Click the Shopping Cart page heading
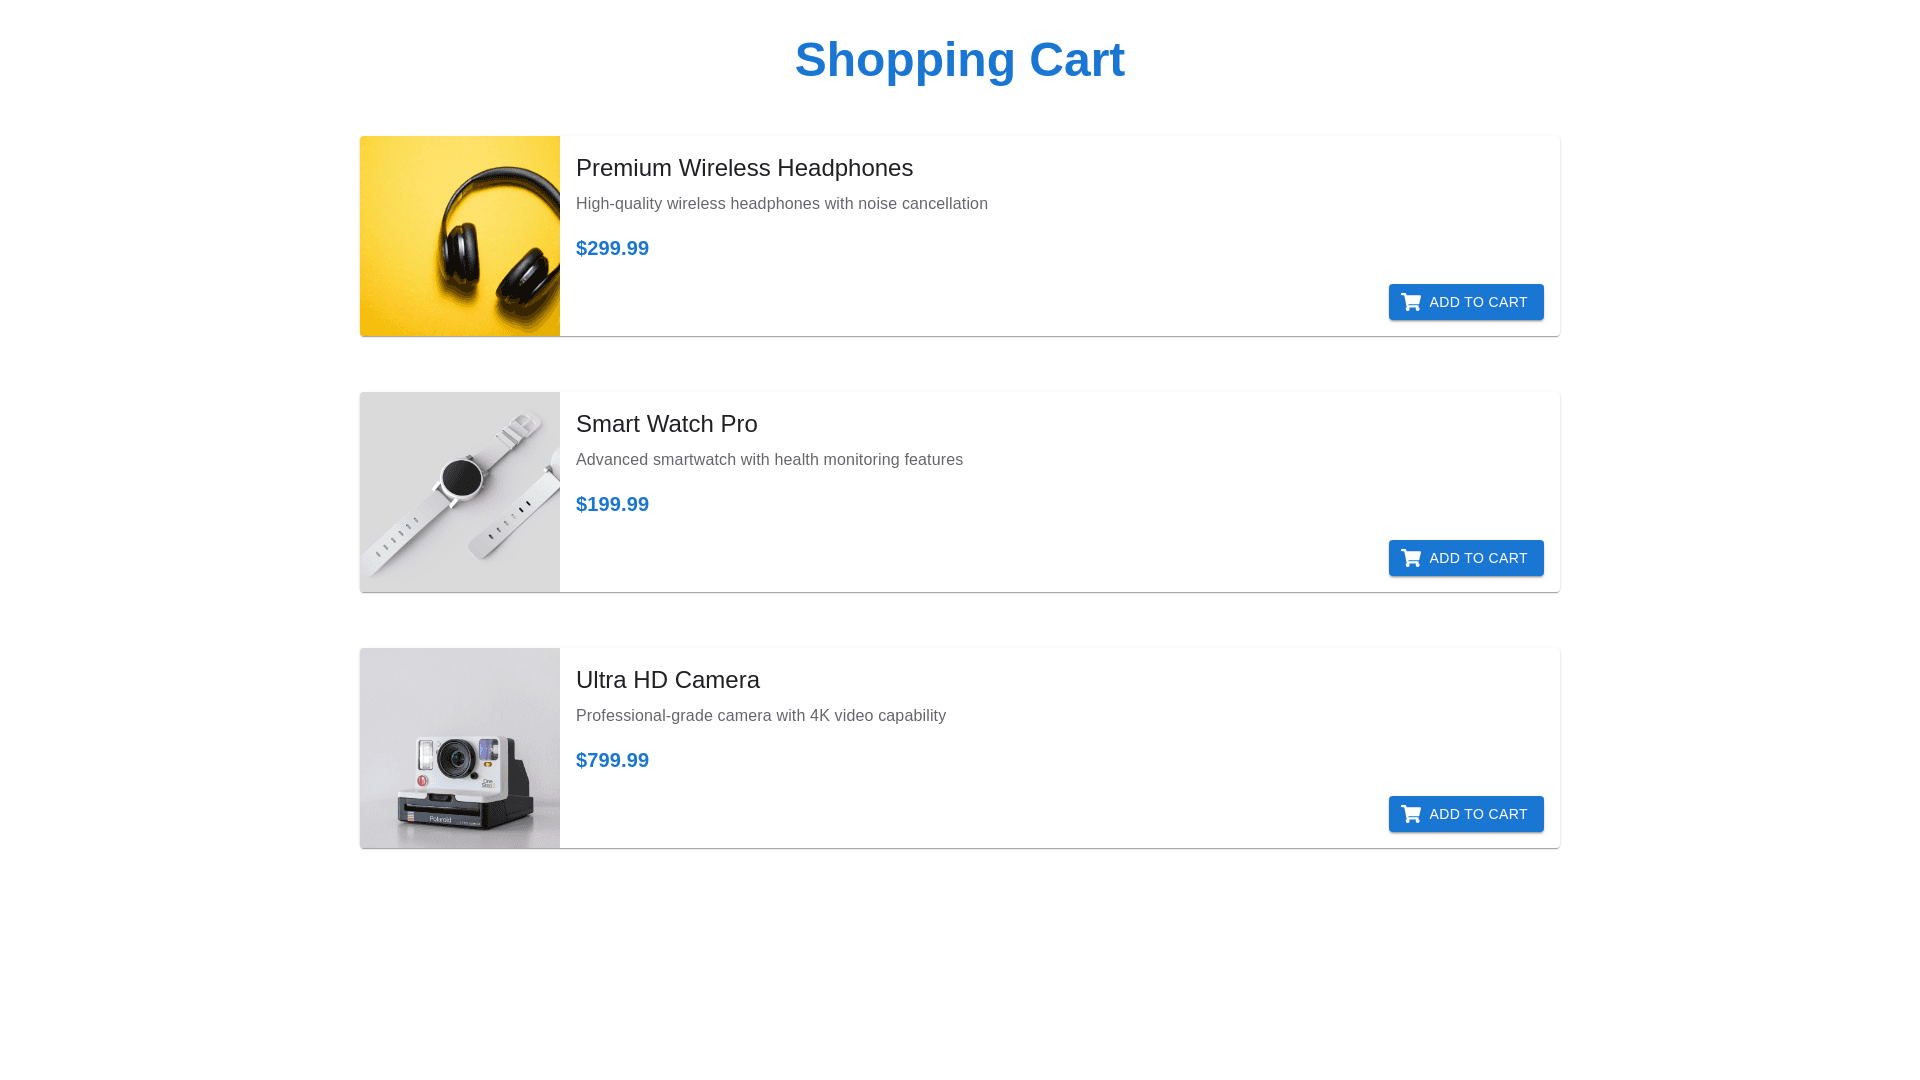The image size is (1920, 1080). (x=960, y=60)
